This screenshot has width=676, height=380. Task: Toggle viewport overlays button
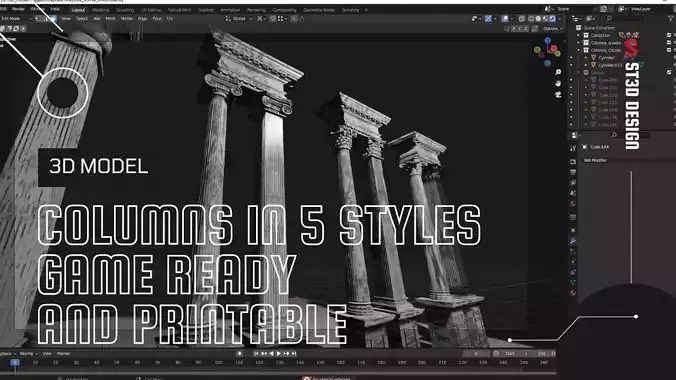coord(505,19)
